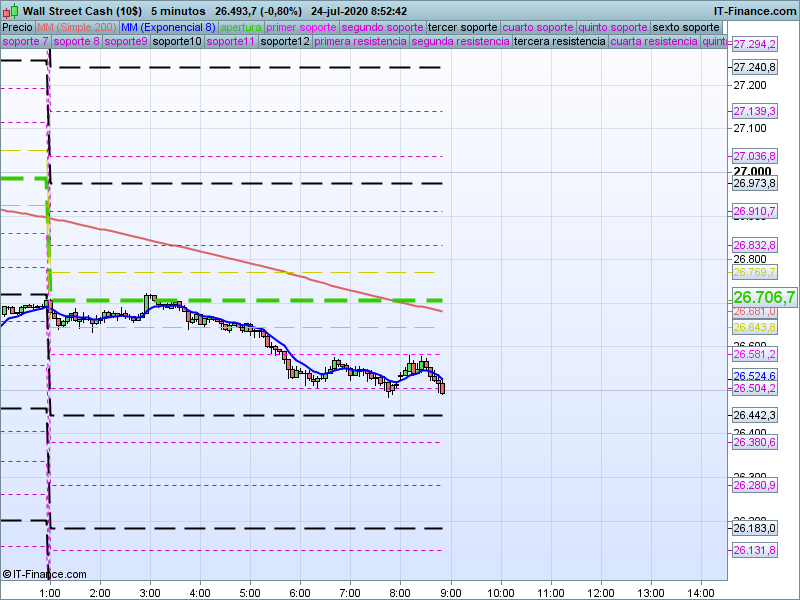Select the Precio legend label
Image resolution: width=800 pixels, height=600 pixels.
click(x=17, y=27)
